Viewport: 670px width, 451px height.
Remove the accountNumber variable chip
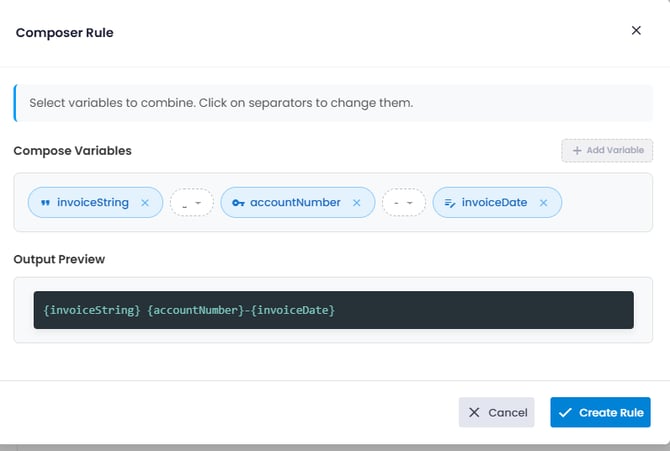pyautogui.click(x=357, y=203)
